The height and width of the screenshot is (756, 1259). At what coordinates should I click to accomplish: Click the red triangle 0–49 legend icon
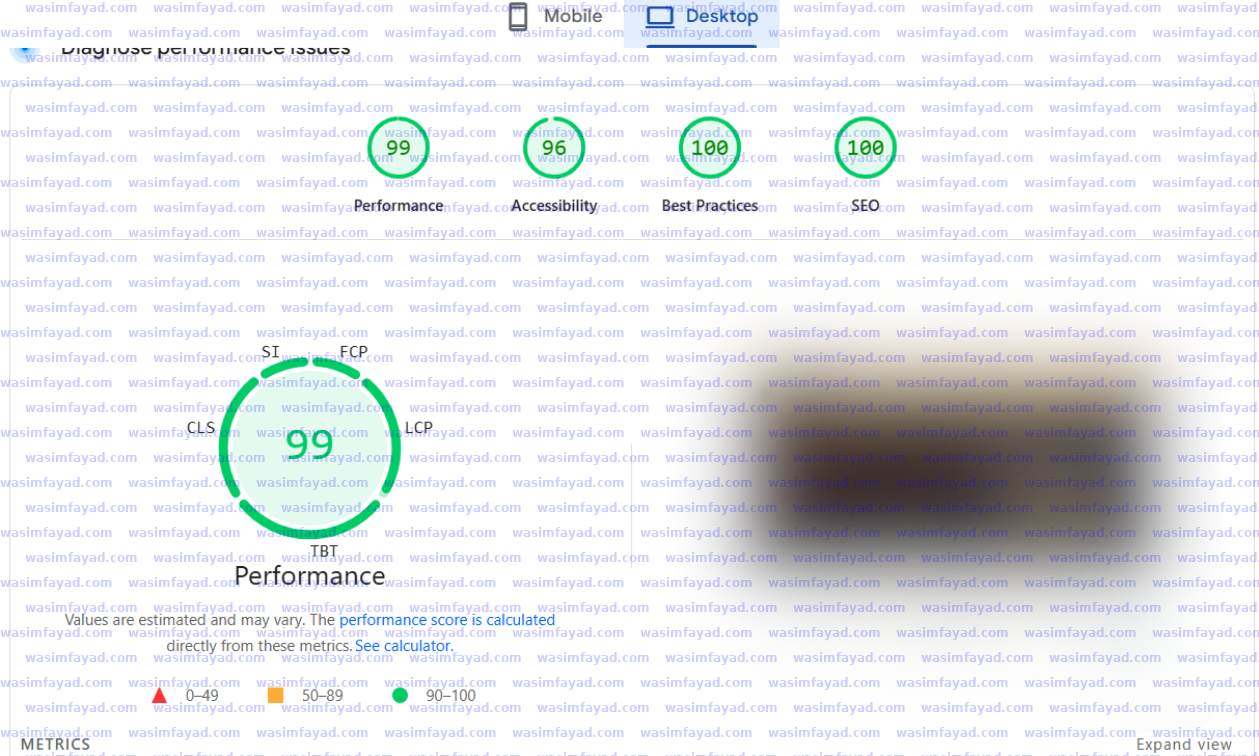click(x=159, y=696)
